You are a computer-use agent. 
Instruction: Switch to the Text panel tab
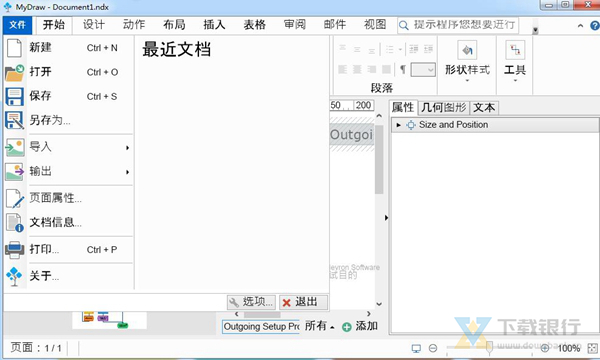point(484,108)
